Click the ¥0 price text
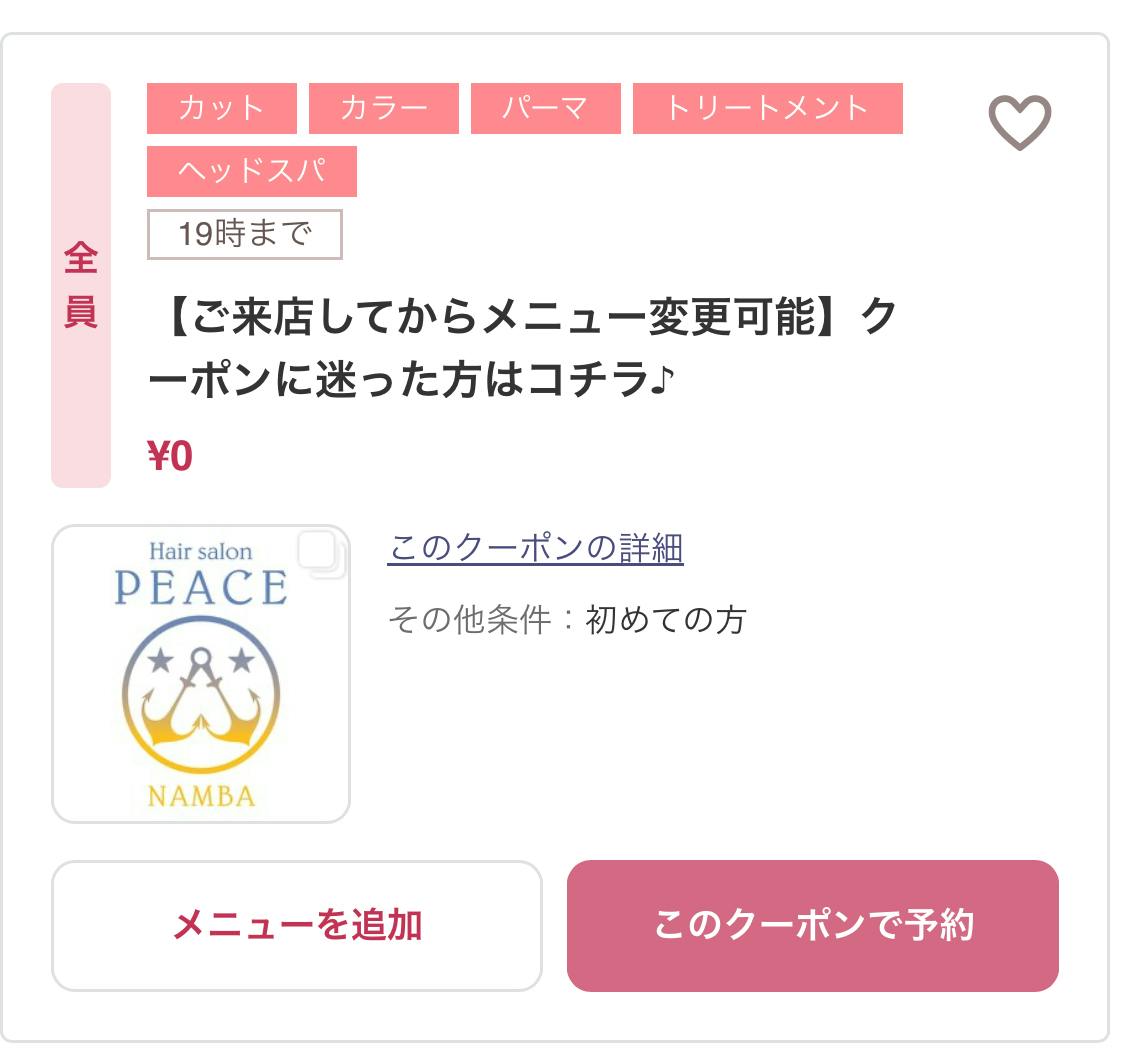 click(170, 457)
